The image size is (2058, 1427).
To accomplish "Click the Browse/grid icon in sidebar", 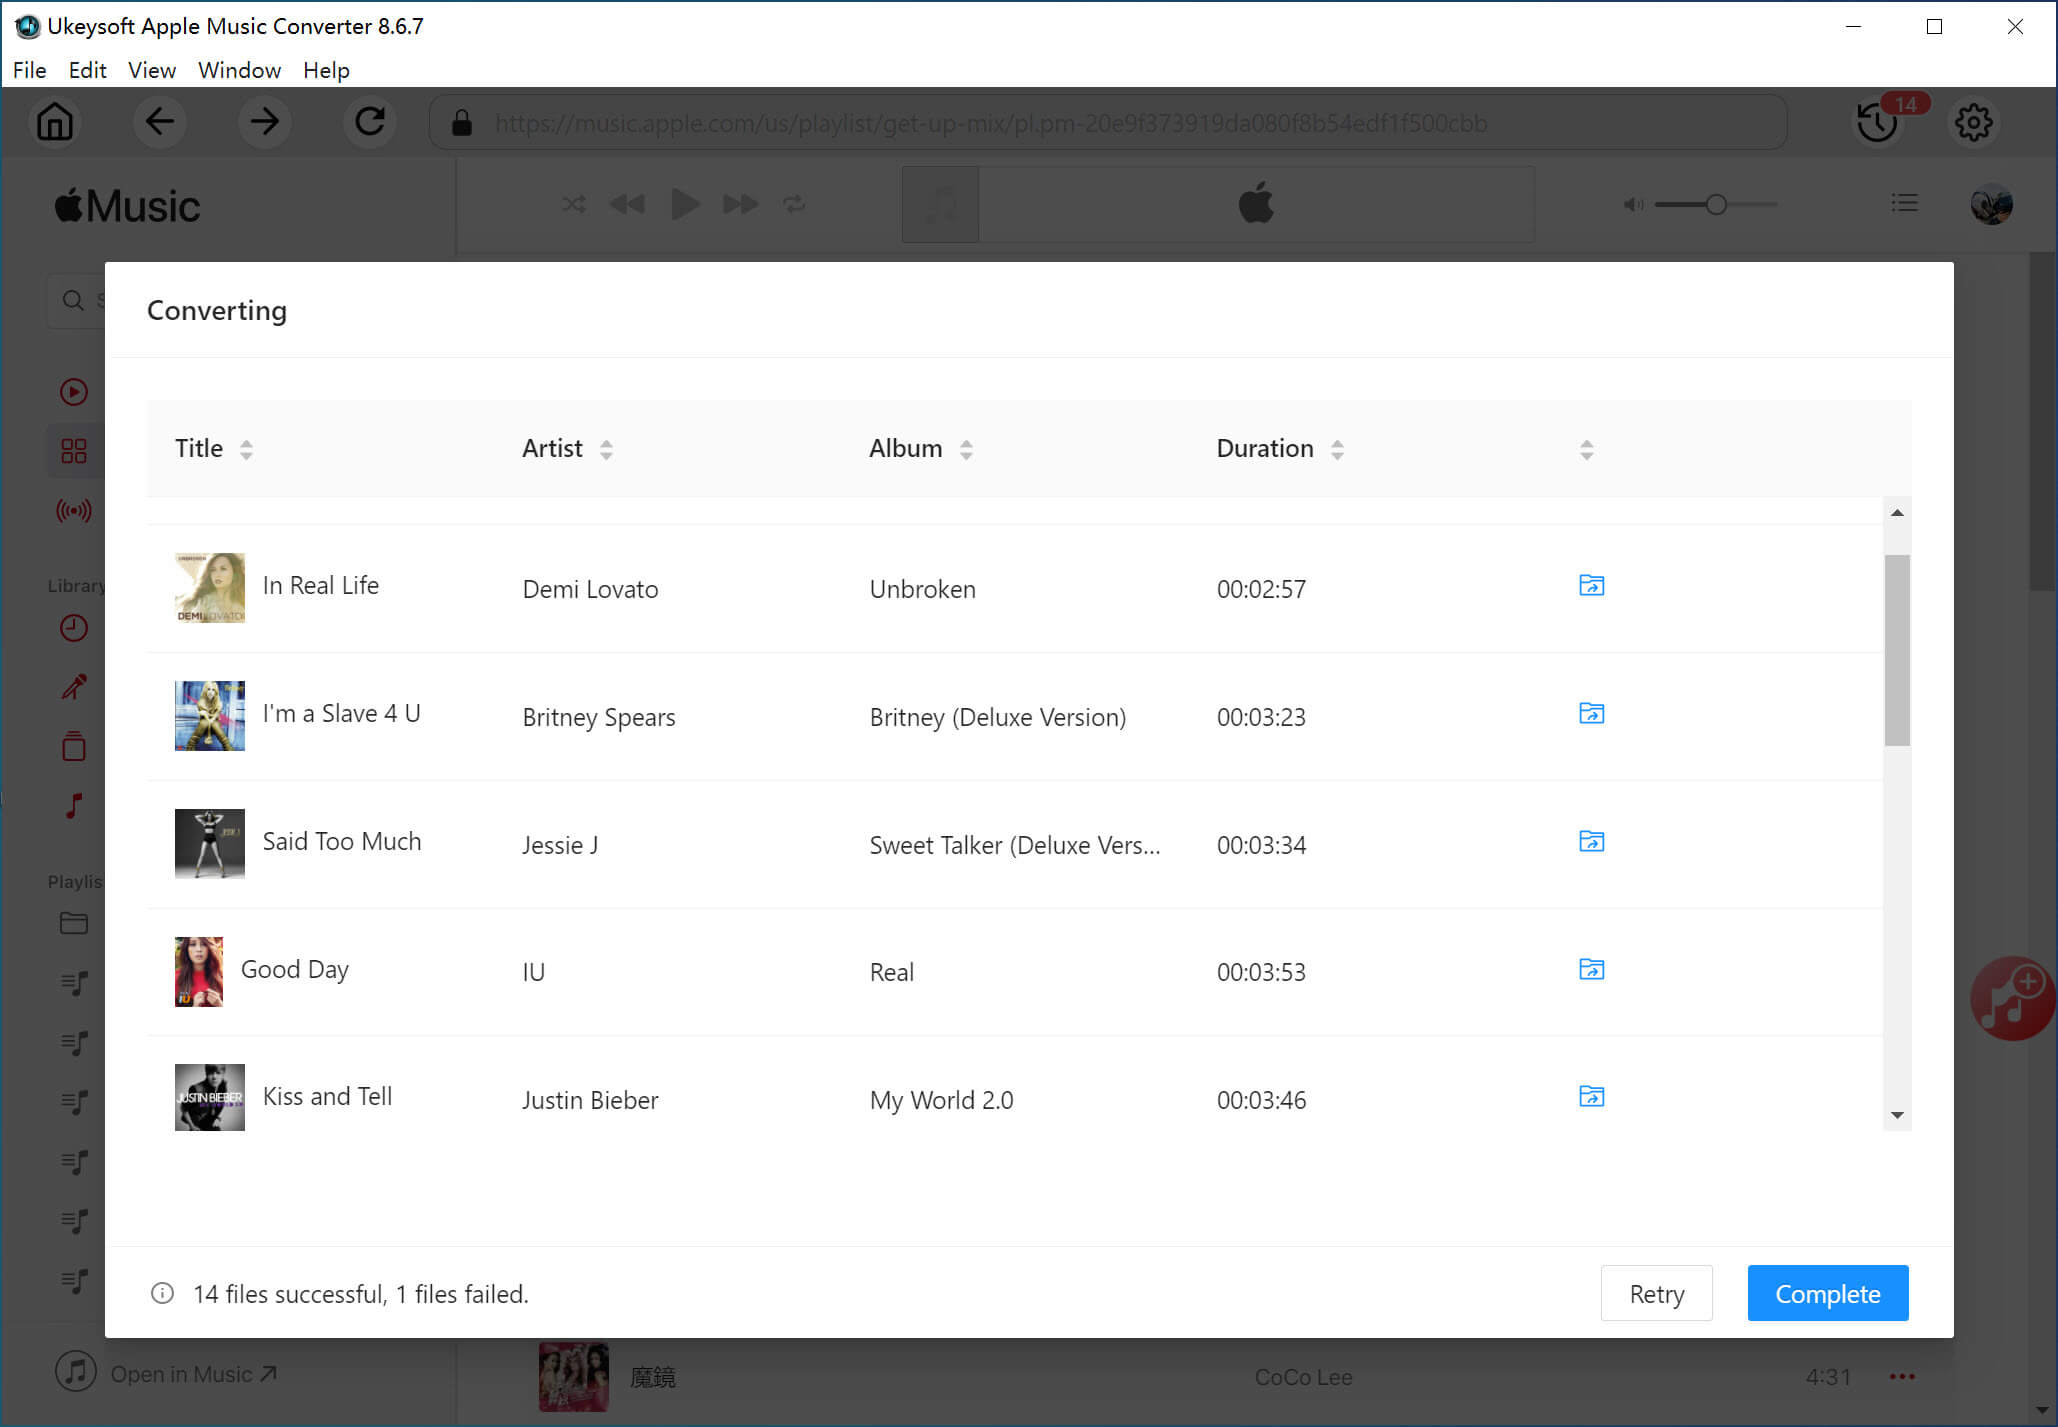I will coord(72,452).
